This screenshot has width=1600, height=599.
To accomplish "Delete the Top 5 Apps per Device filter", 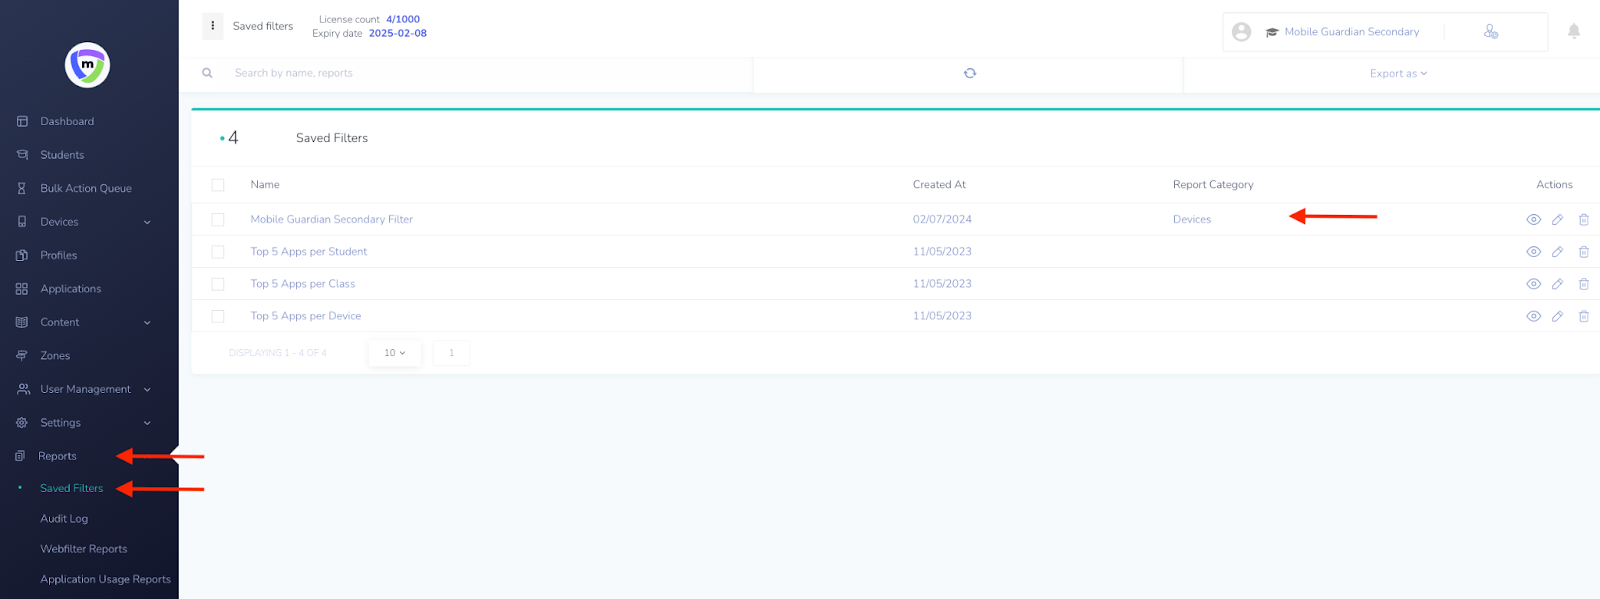I will click(x=1584, y=316).
